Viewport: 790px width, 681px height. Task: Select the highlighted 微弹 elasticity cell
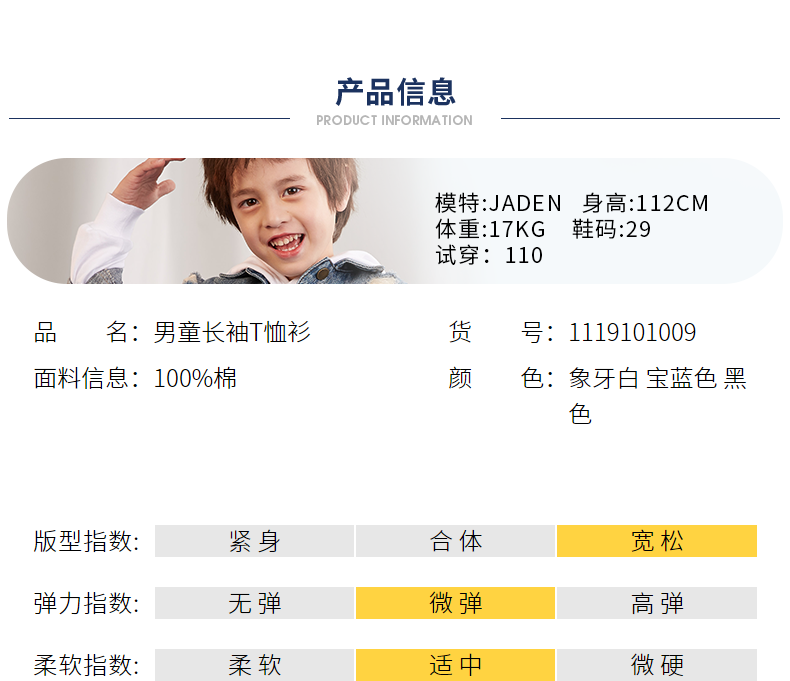point(455,603)
